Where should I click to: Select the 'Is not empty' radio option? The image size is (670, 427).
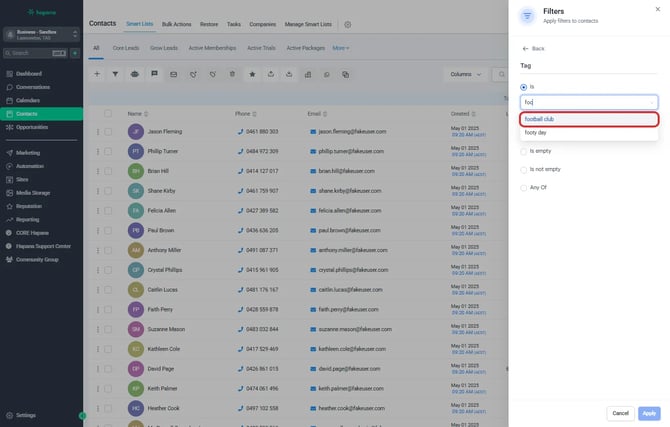coord(524,169)
